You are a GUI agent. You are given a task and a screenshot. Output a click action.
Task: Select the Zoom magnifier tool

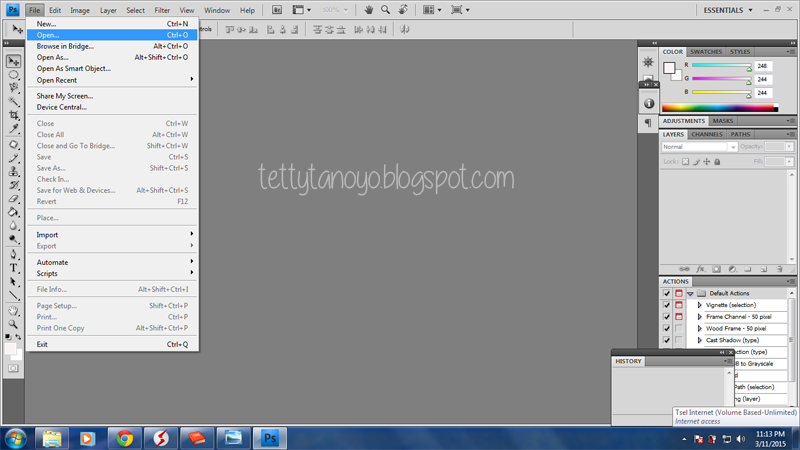coord(14,324)
